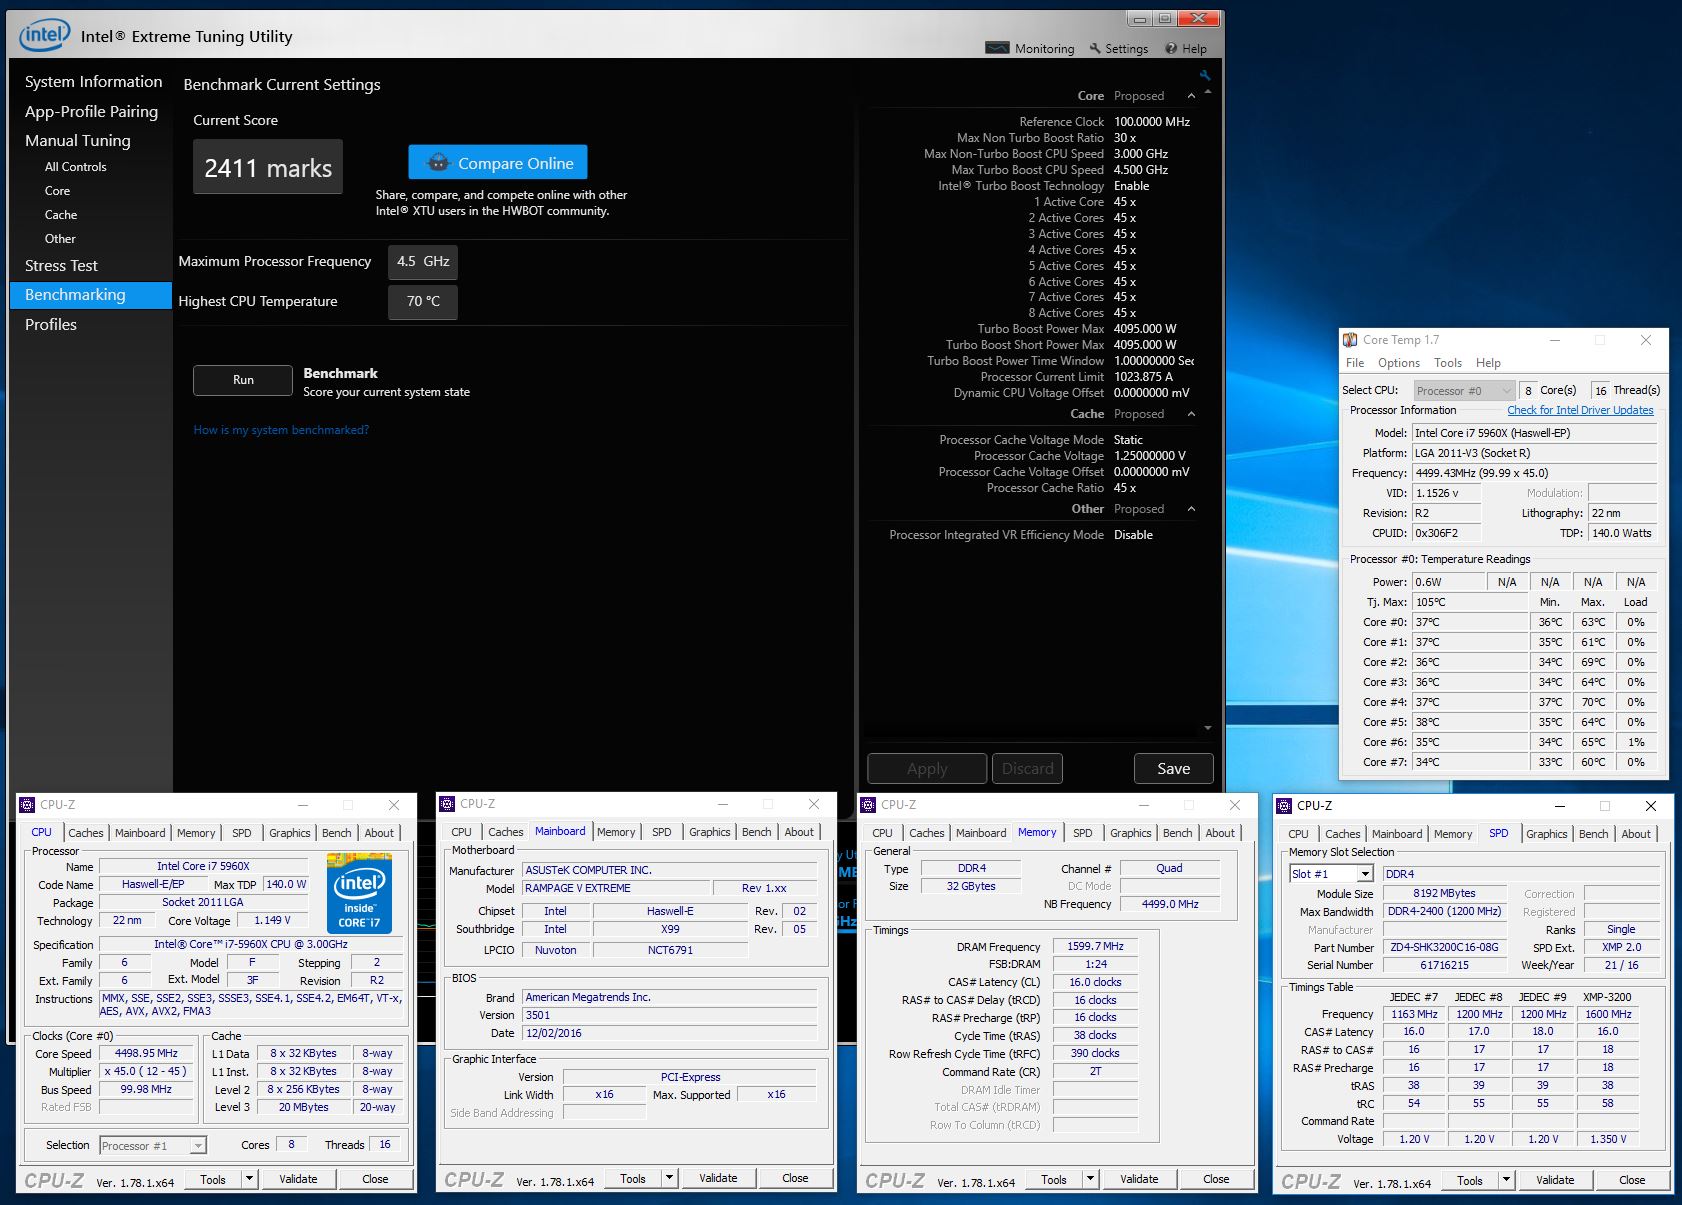Click the settings panel scrollbar down arrow
The width and height of the screenshot is (1682, 1205).
tap(1208, 728)
